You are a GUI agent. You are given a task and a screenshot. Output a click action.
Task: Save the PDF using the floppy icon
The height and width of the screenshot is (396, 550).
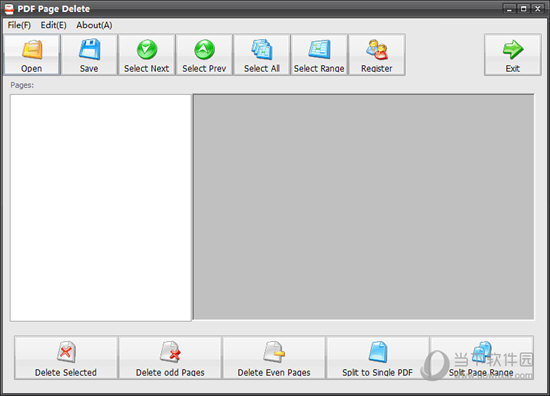tap(89, 55)
